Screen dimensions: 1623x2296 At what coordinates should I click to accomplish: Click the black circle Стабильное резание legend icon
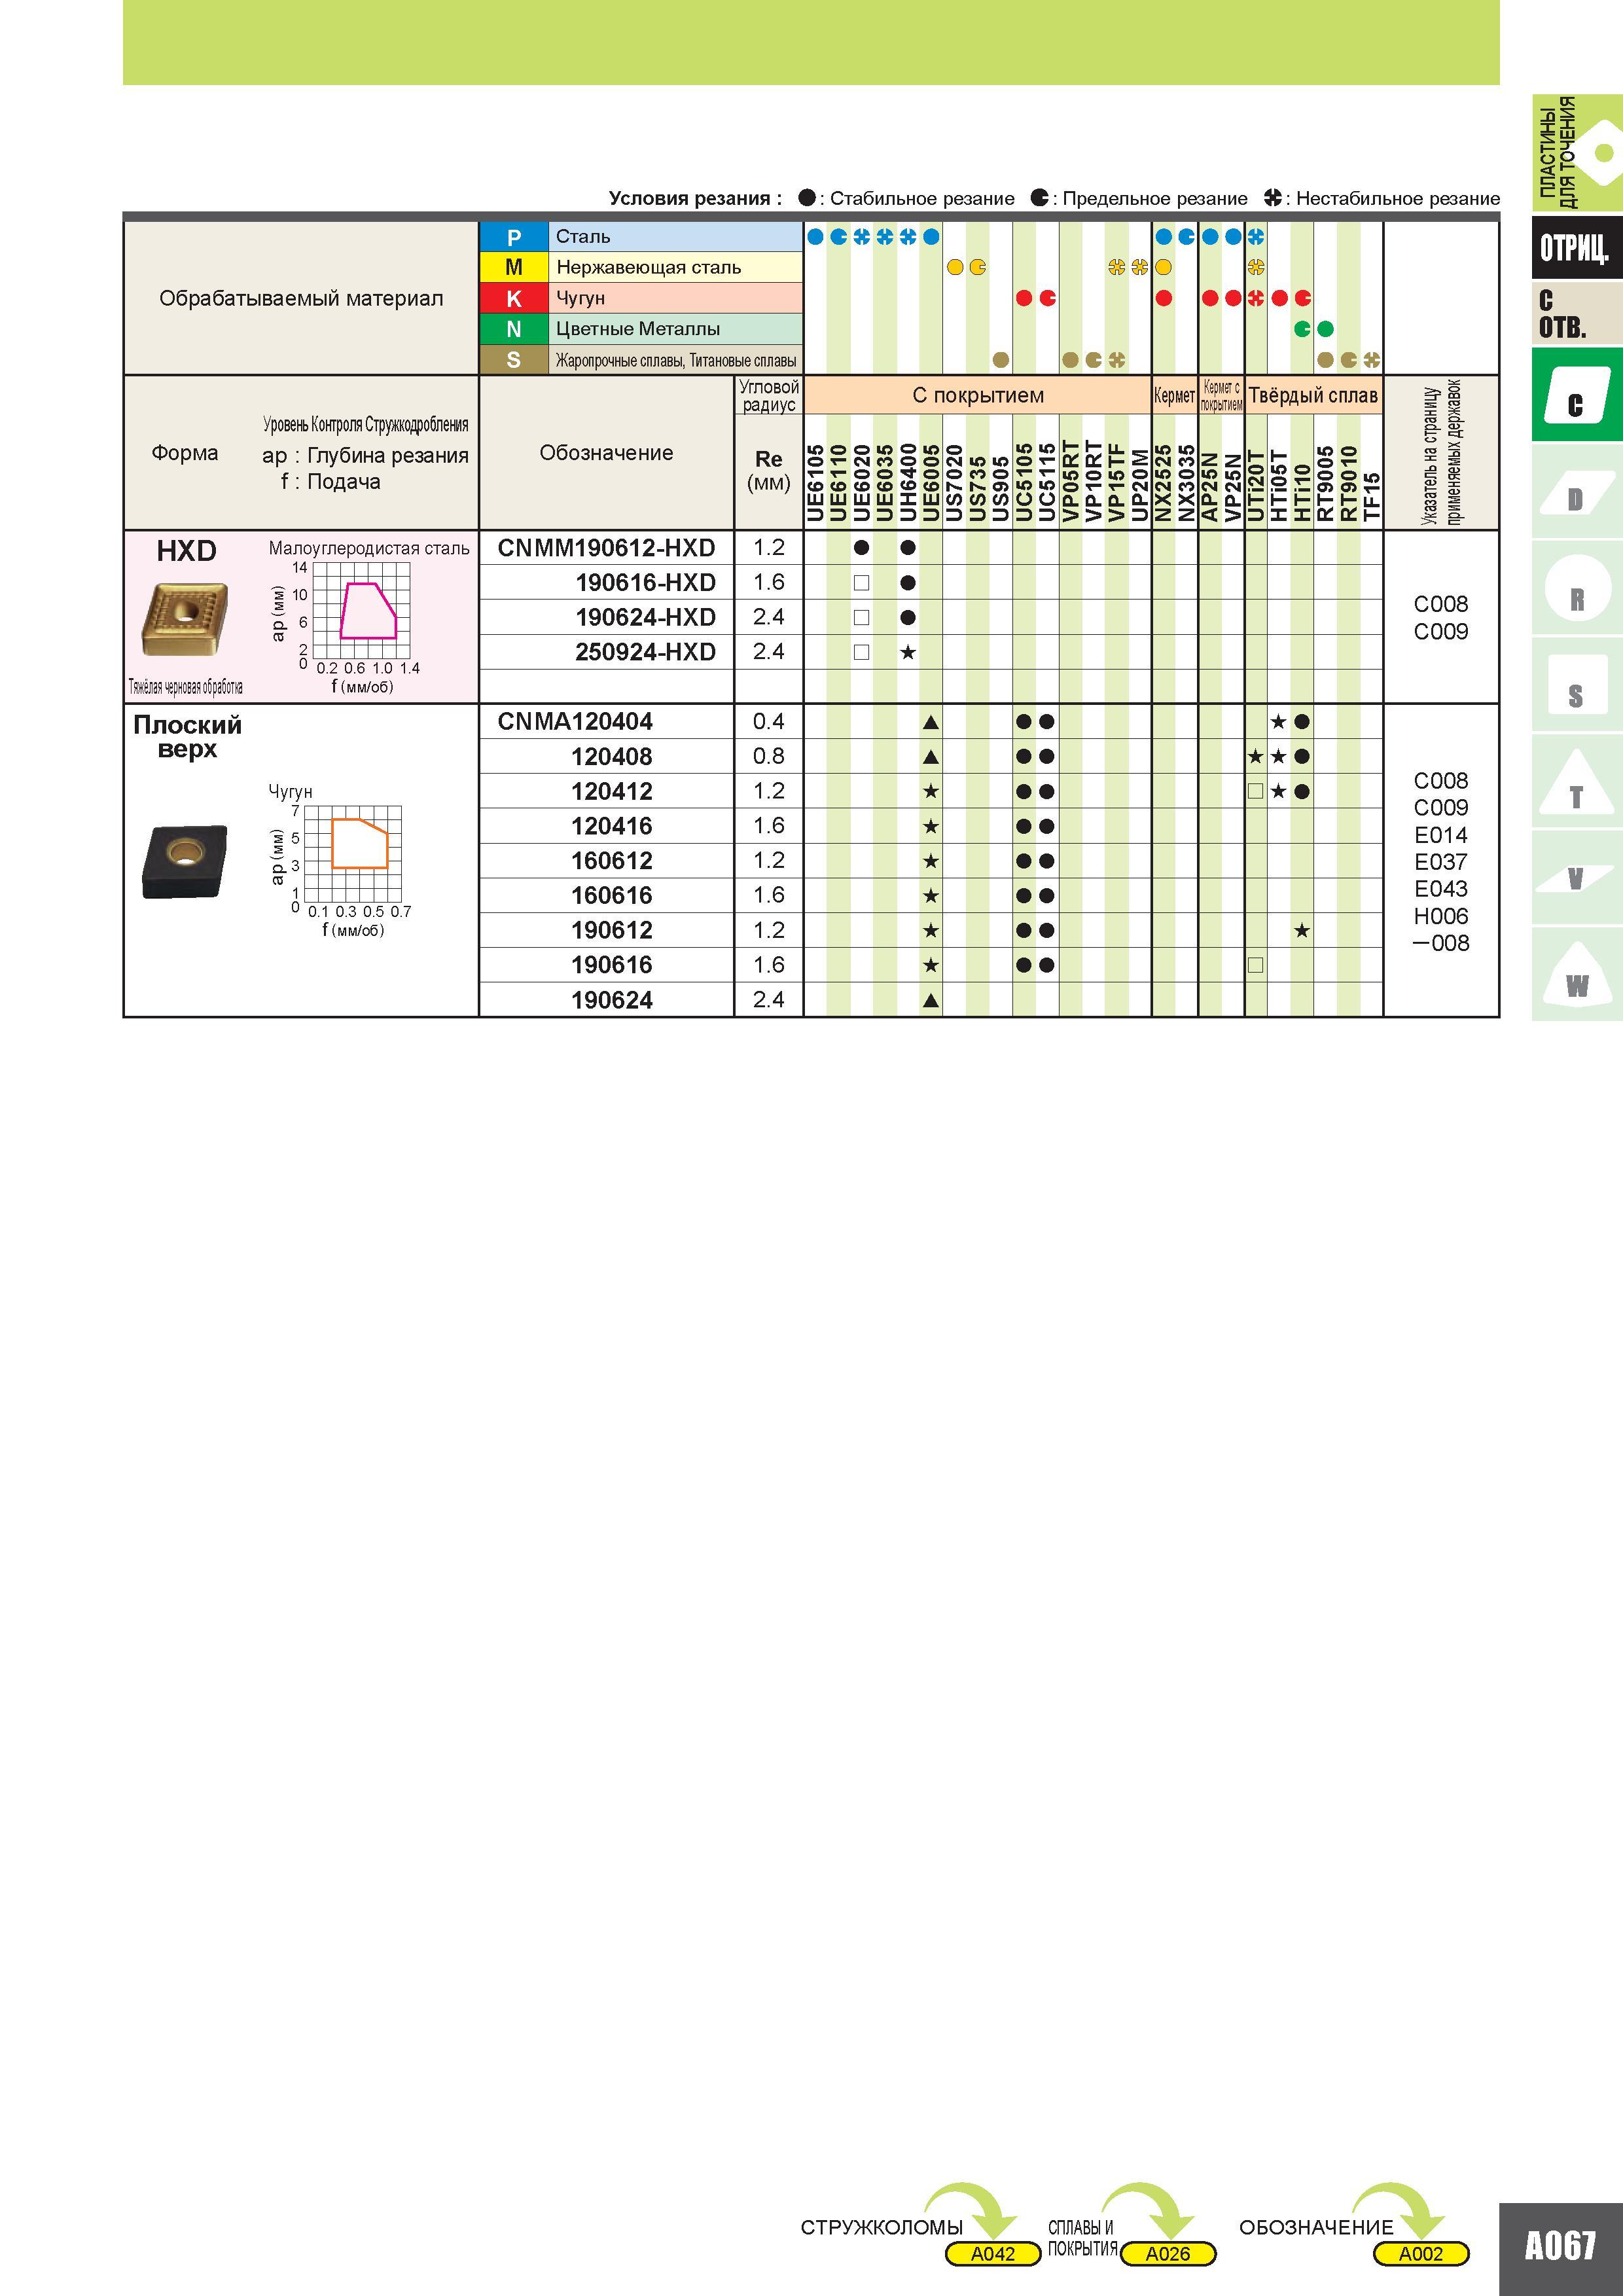(807, 197)
